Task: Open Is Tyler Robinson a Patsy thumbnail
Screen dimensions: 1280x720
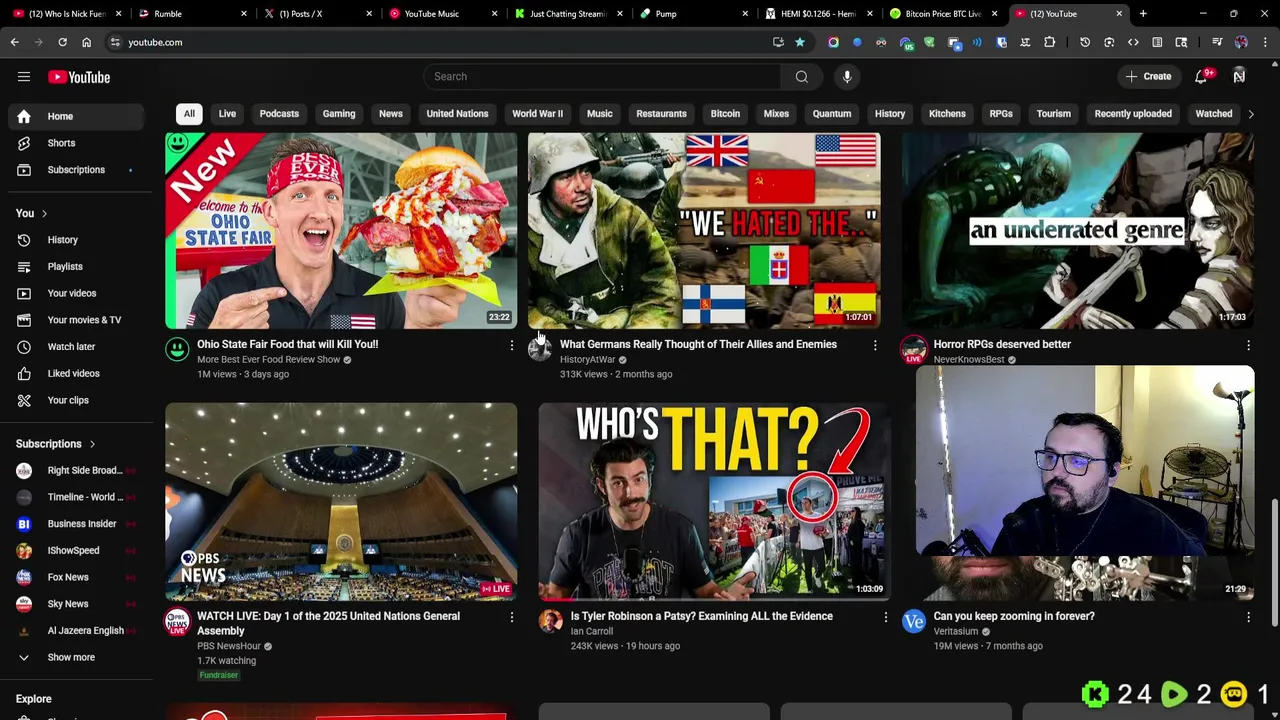Action: [714, 501]
